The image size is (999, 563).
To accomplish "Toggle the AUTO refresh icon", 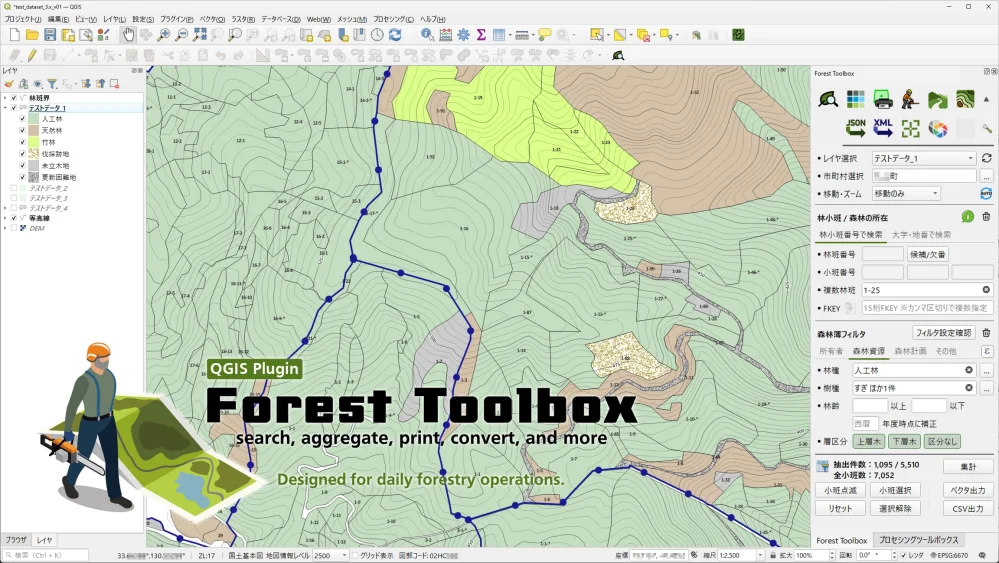I will pos(986,193).
